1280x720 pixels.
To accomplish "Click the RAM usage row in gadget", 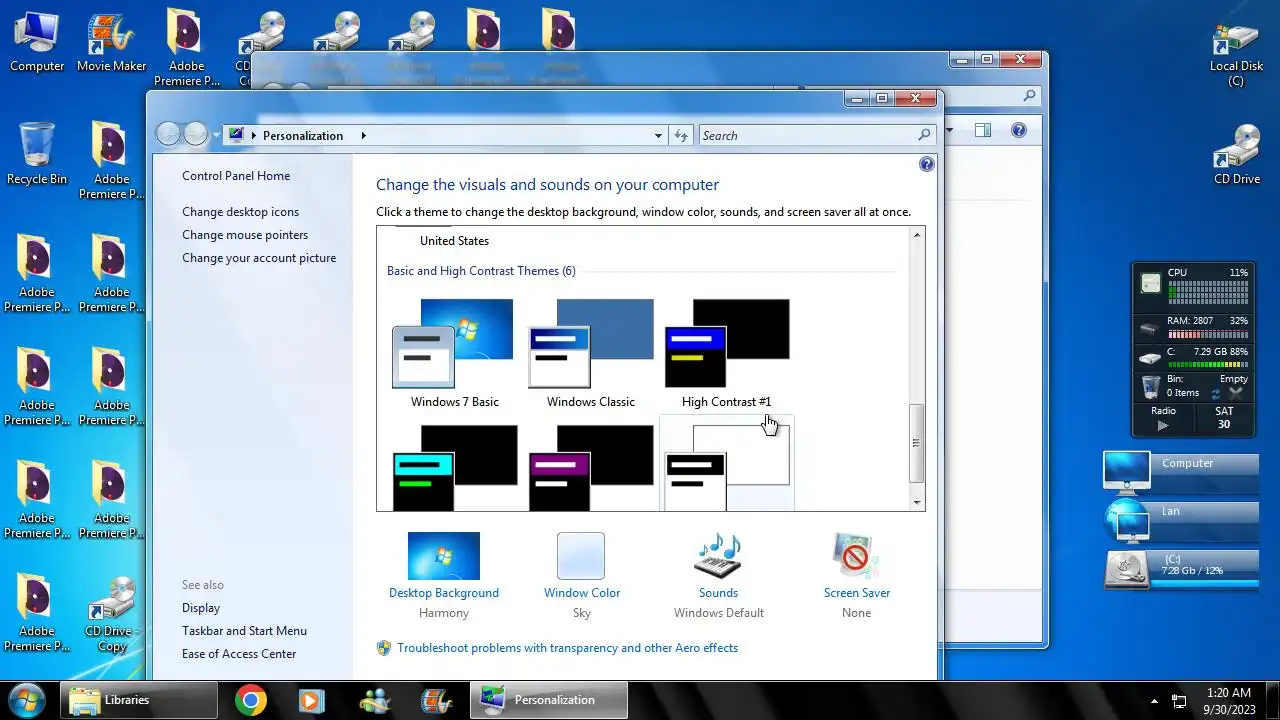I will pos(1194,327).
